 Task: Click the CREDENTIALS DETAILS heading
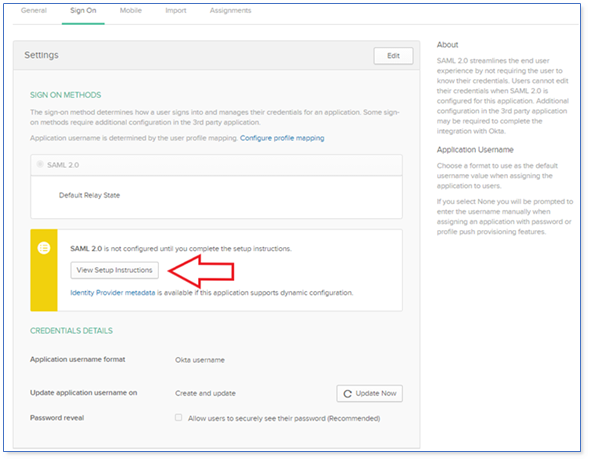tap(71, 331)
